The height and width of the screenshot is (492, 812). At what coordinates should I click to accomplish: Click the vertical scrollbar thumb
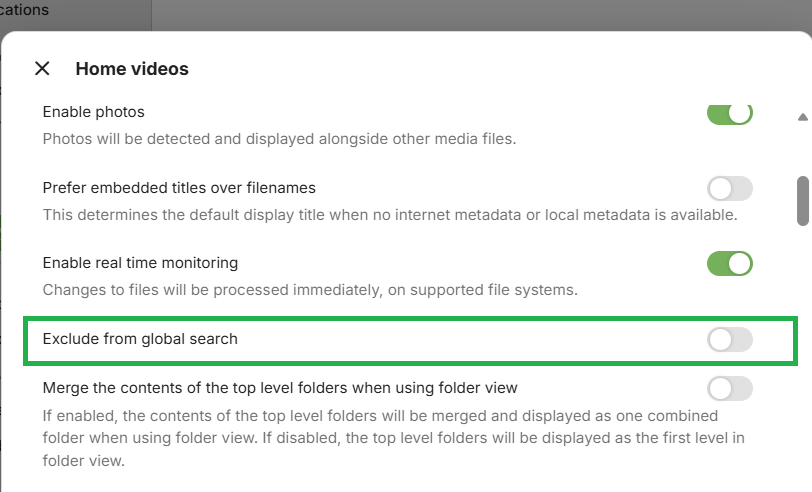tap(802, 200)
